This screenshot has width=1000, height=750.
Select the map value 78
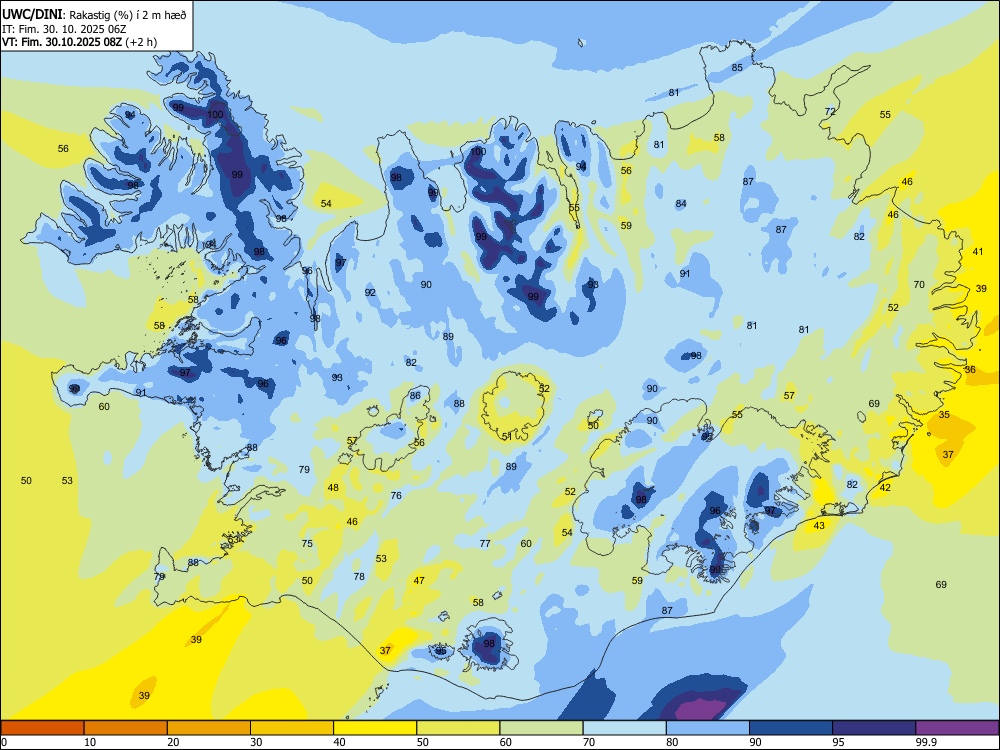coord(359,577)
